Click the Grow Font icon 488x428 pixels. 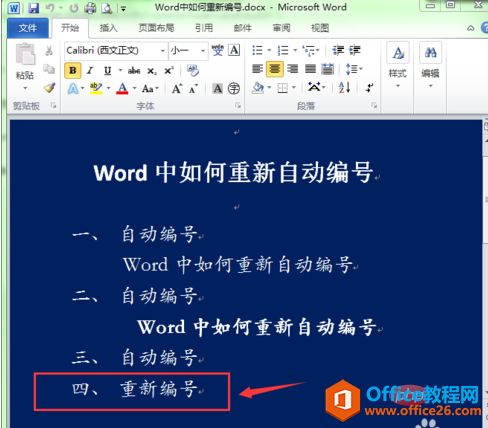tap(176, 89)
